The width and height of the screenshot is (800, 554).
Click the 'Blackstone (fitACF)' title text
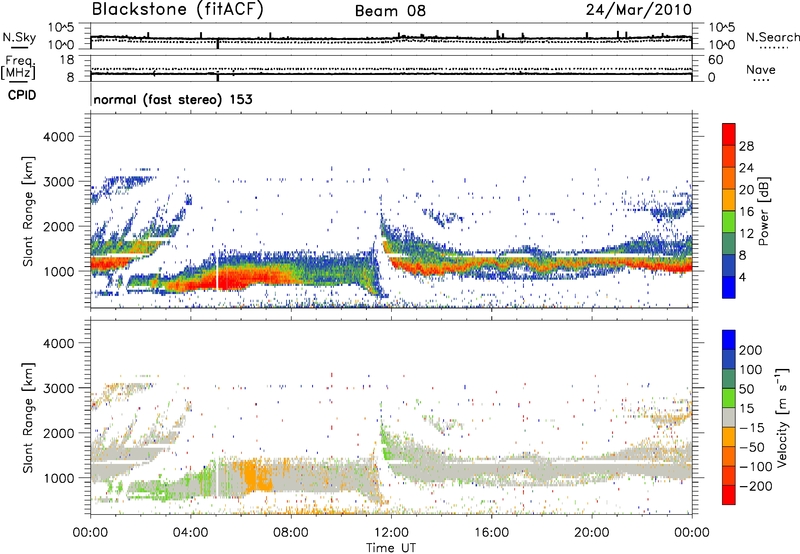point(178,10)
